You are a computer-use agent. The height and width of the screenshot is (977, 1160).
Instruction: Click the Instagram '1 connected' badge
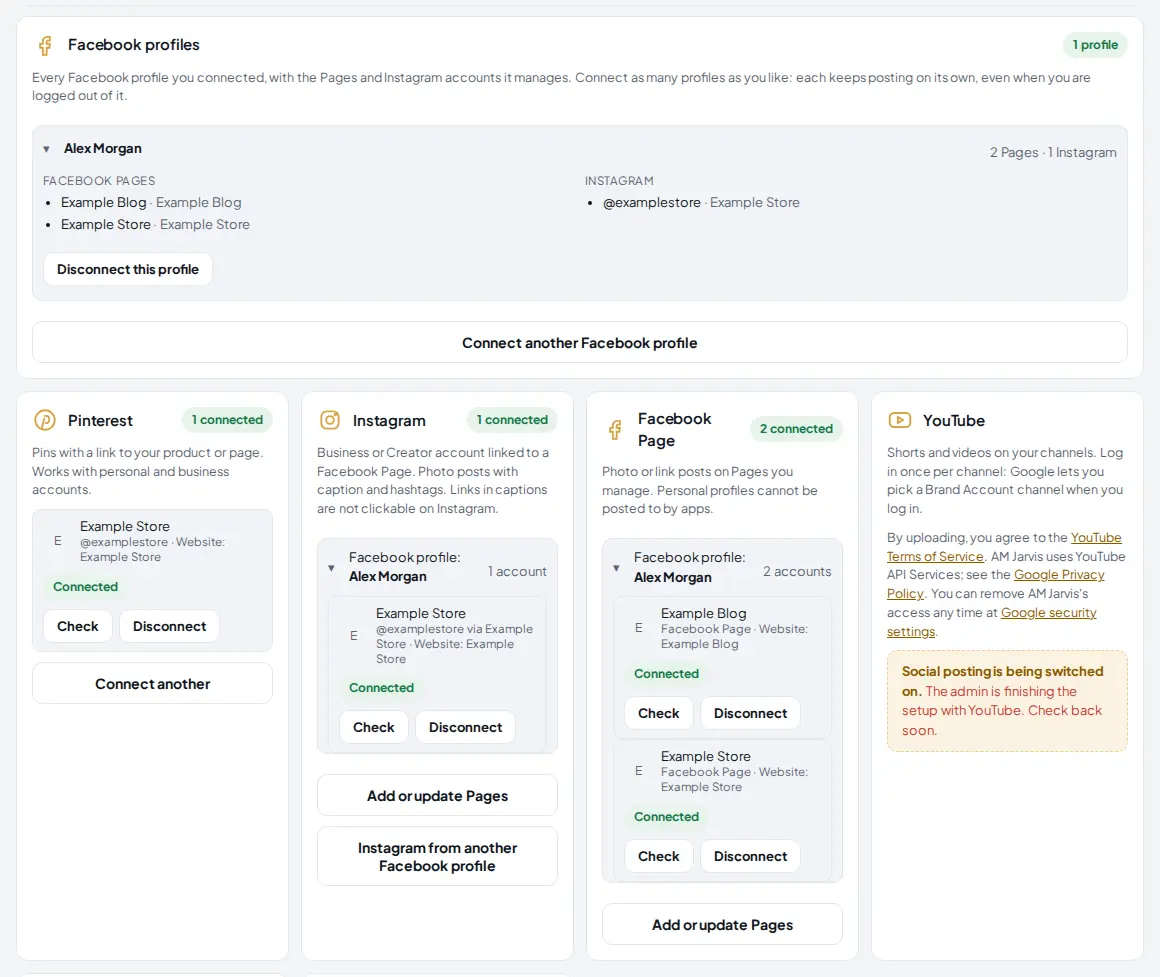coord(512,419)
